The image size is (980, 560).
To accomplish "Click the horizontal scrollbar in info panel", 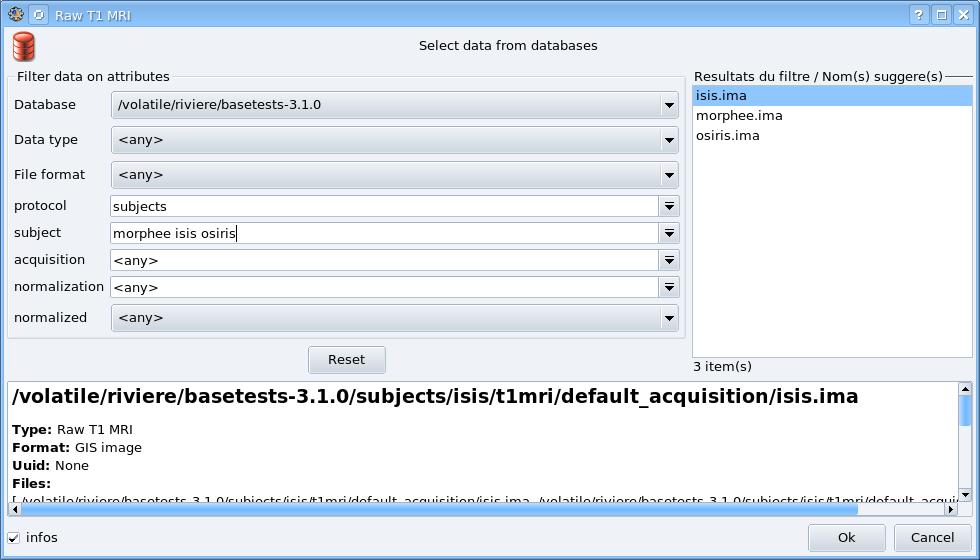I will pyautogui.click(x=480, y=509).
